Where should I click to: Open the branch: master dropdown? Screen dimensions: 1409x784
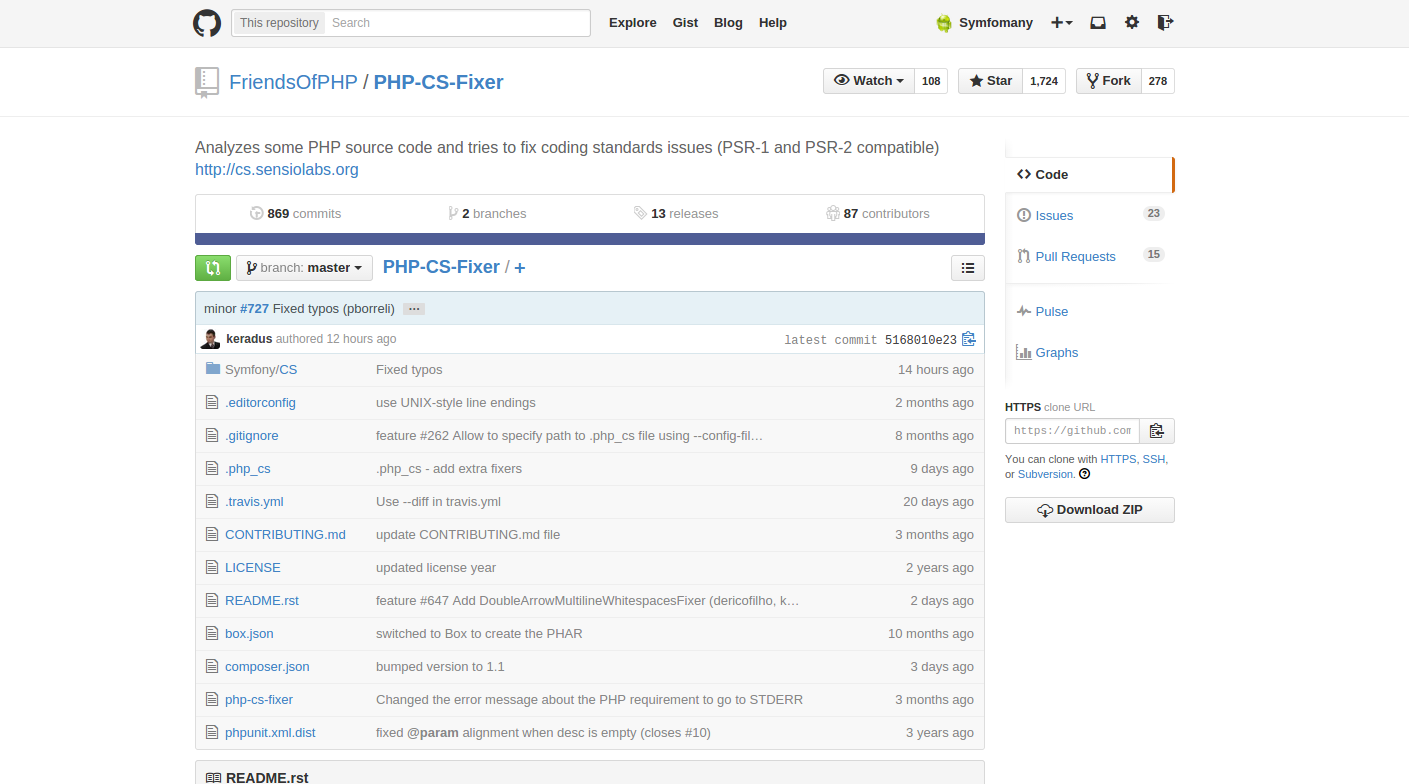coord(304,268)
